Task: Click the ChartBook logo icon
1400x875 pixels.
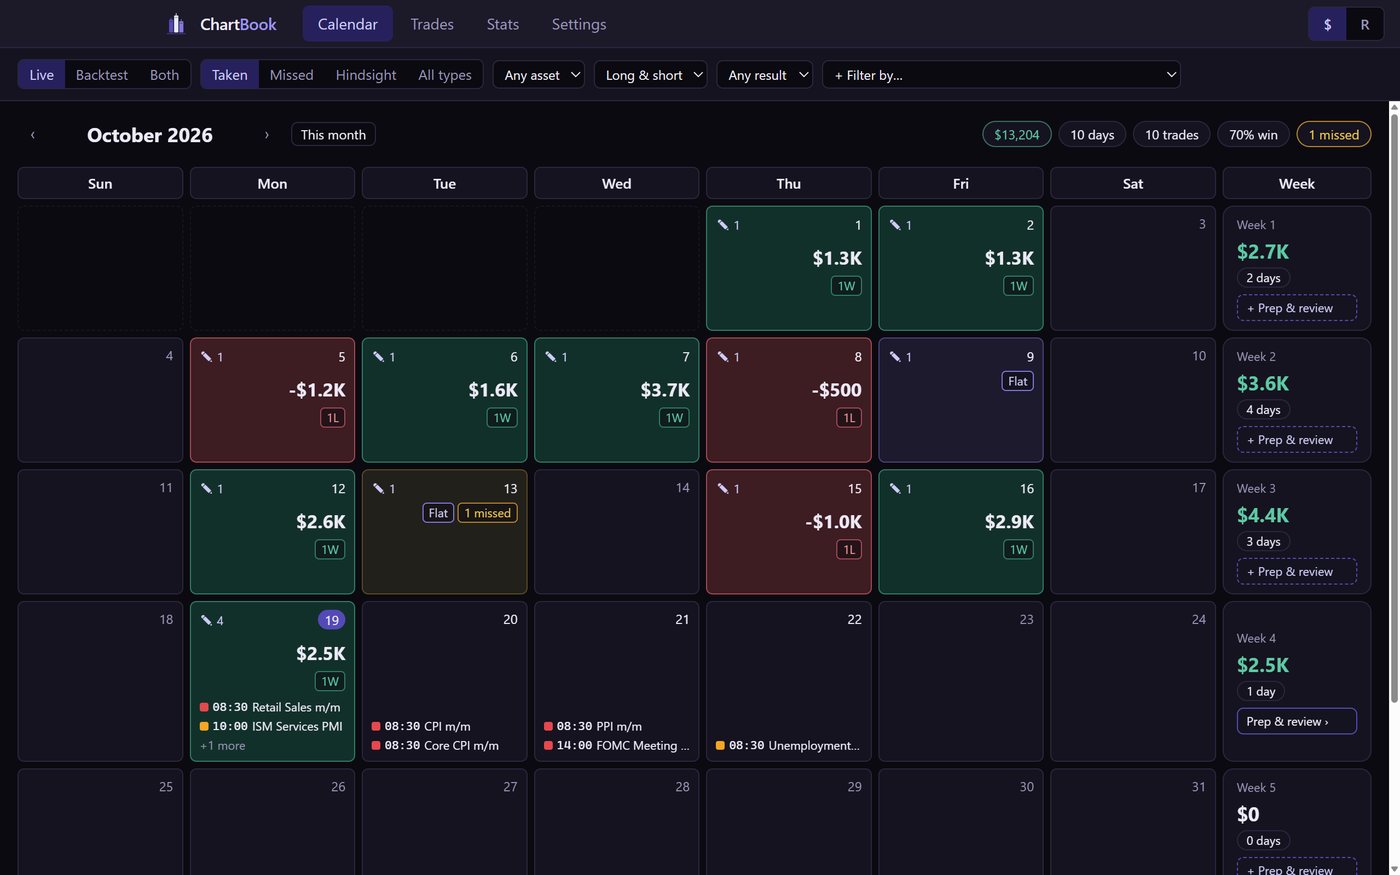Action: coord(176,24)
